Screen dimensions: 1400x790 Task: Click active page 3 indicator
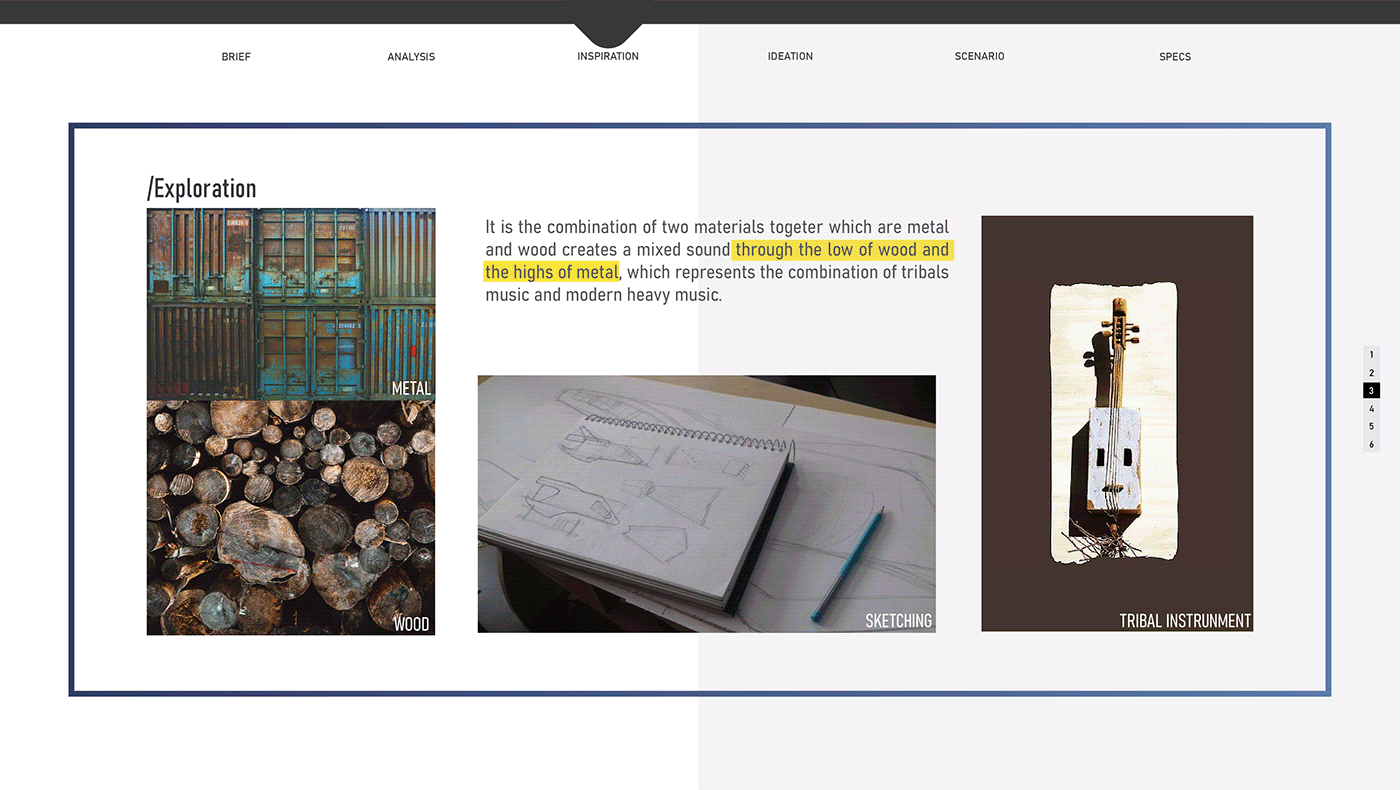(x=1372, y=390)
